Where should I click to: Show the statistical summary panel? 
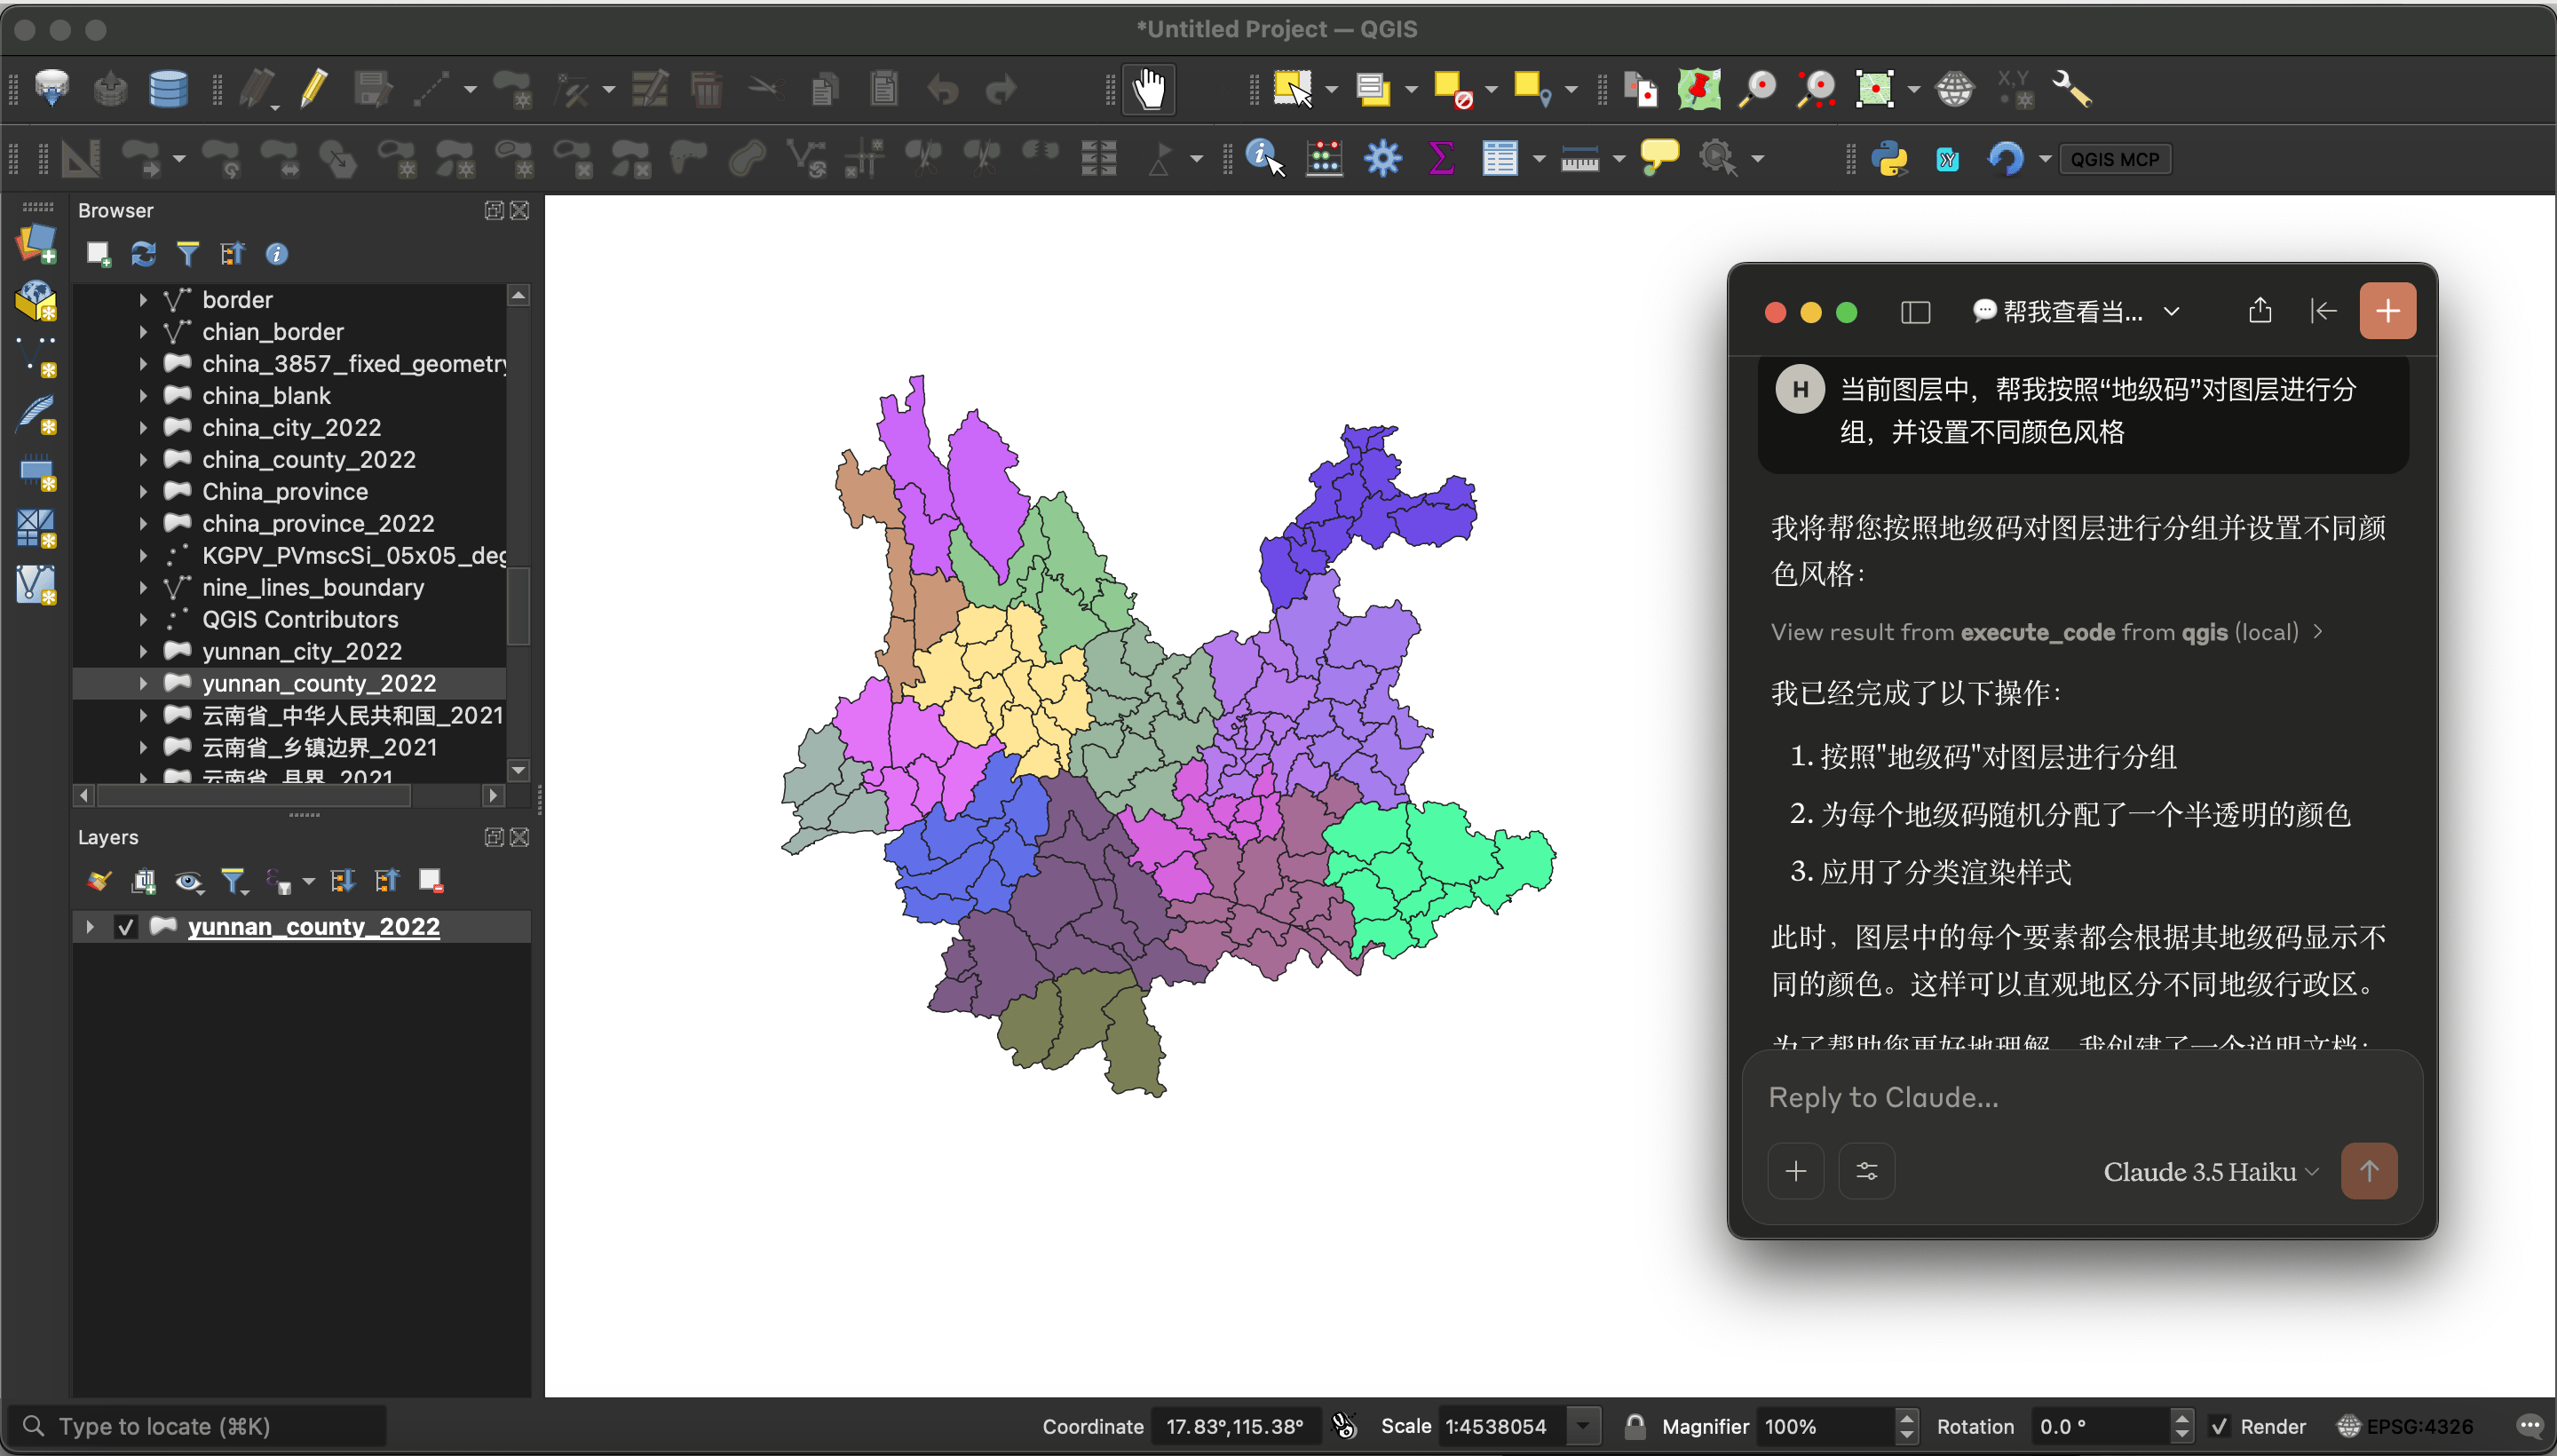tap(1440, 158)
